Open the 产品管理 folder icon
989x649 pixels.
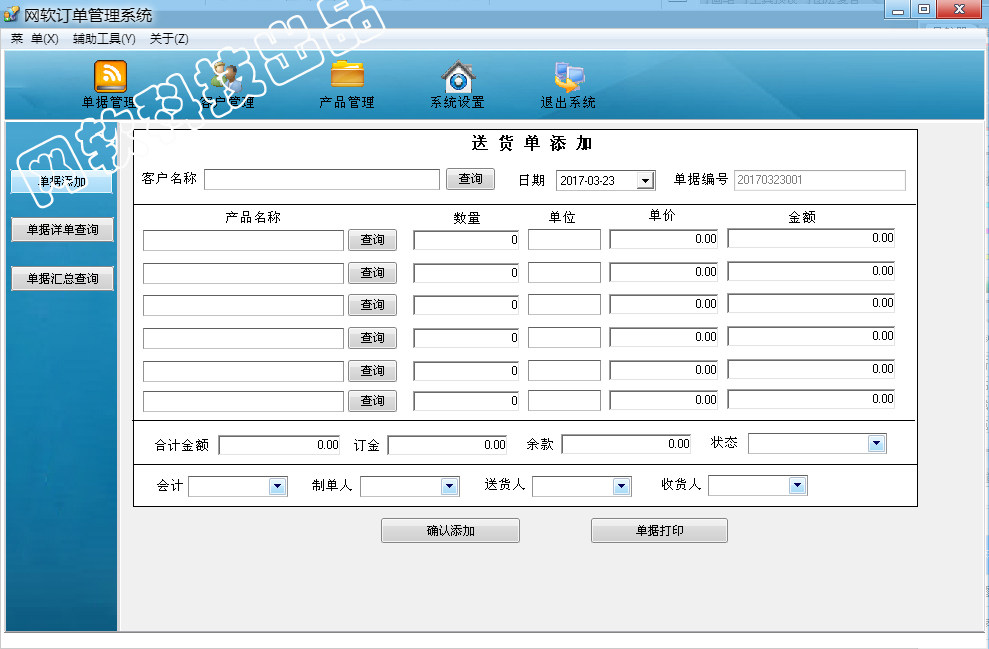click(x=347, y=76)
